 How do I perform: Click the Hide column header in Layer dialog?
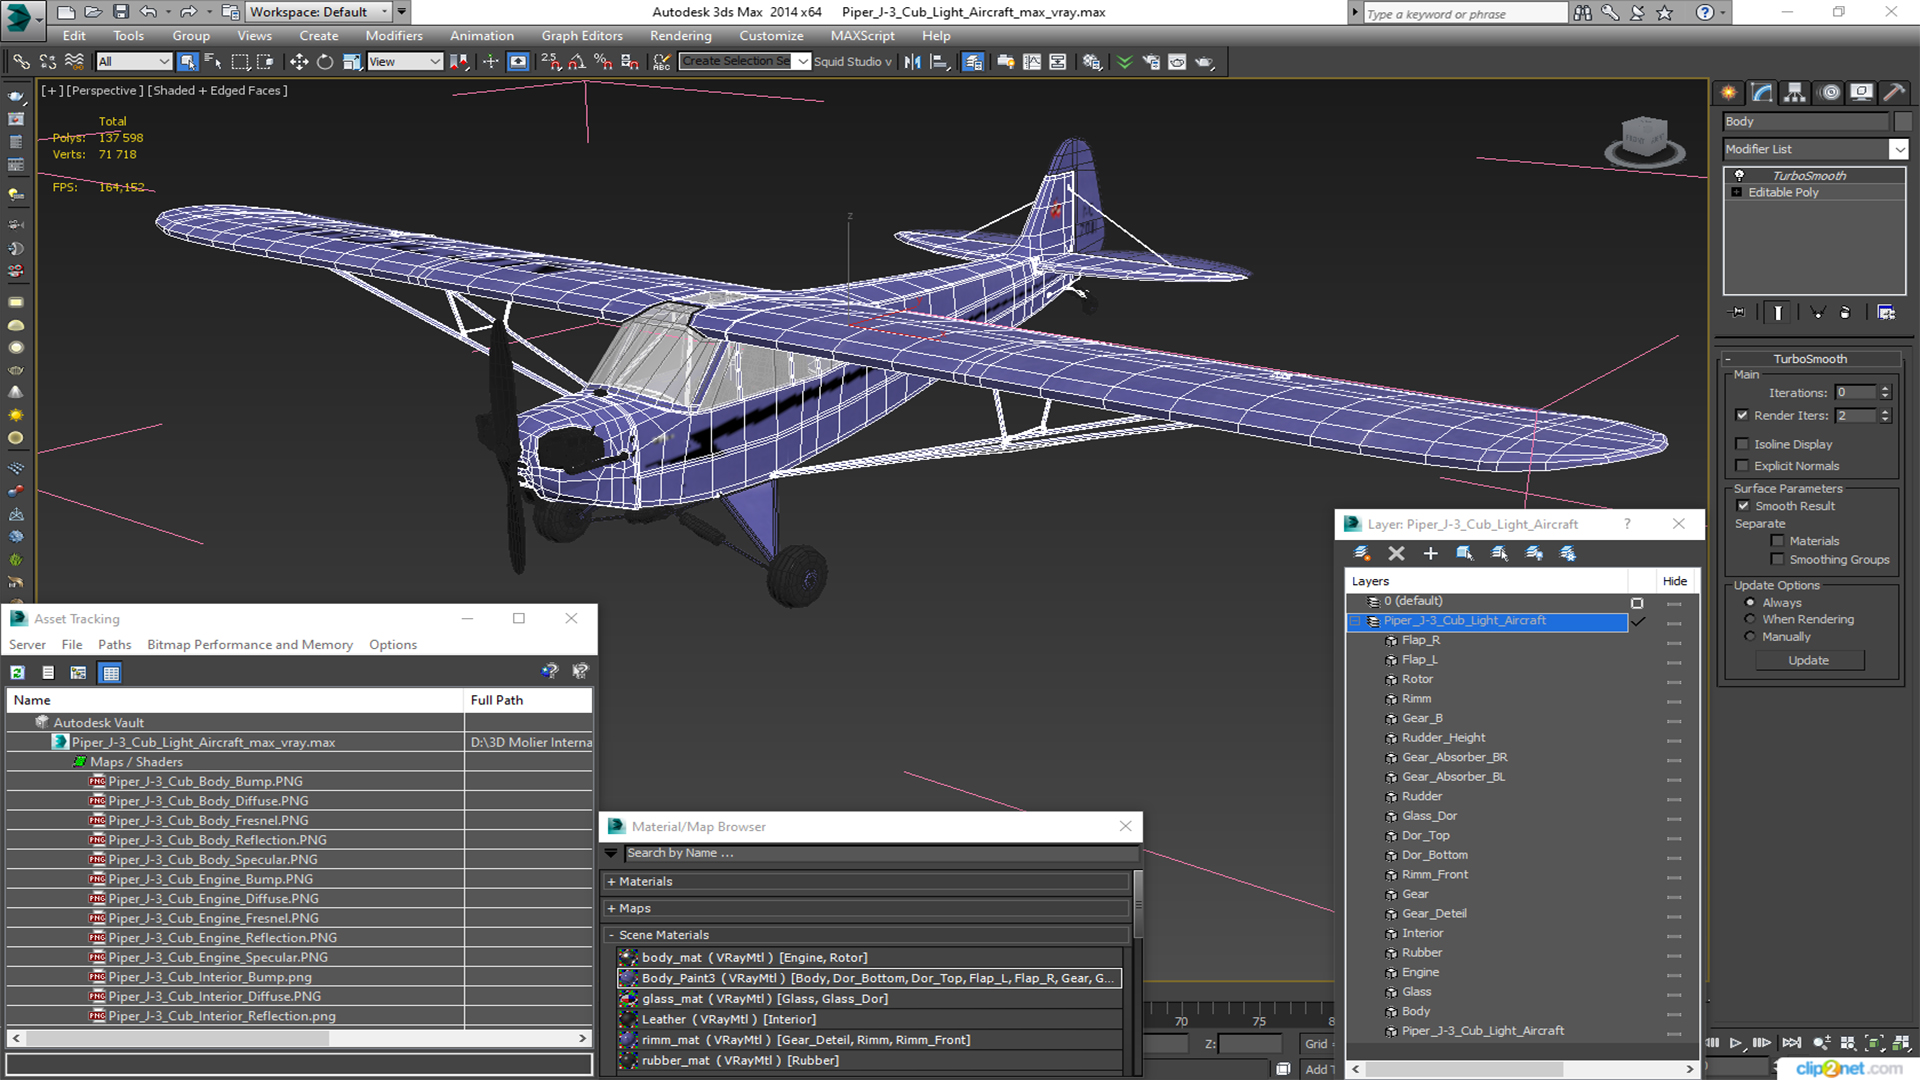pyautogui.click(x=1674, y=581)
